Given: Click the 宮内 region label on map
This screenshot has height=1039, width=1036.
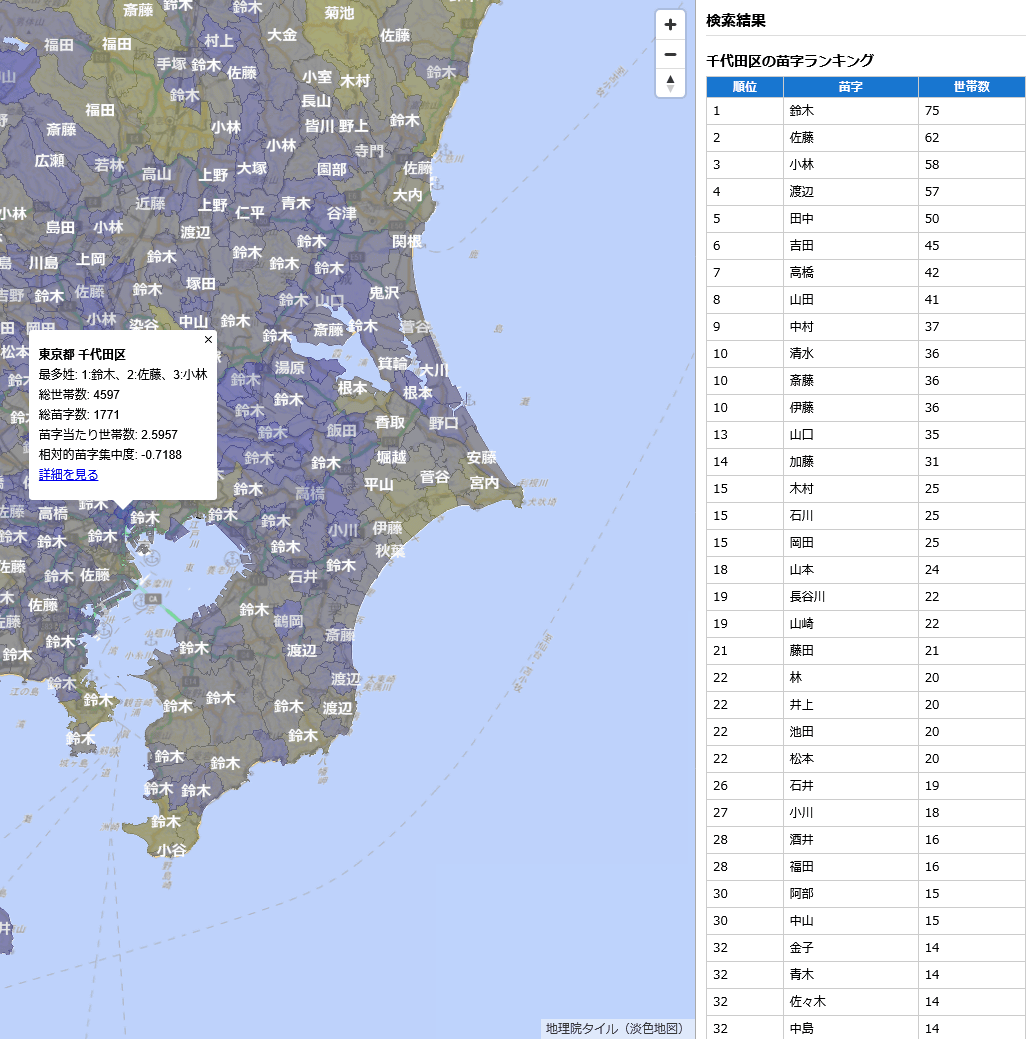Looking at the screenshot, I should (x=483, y=483).
